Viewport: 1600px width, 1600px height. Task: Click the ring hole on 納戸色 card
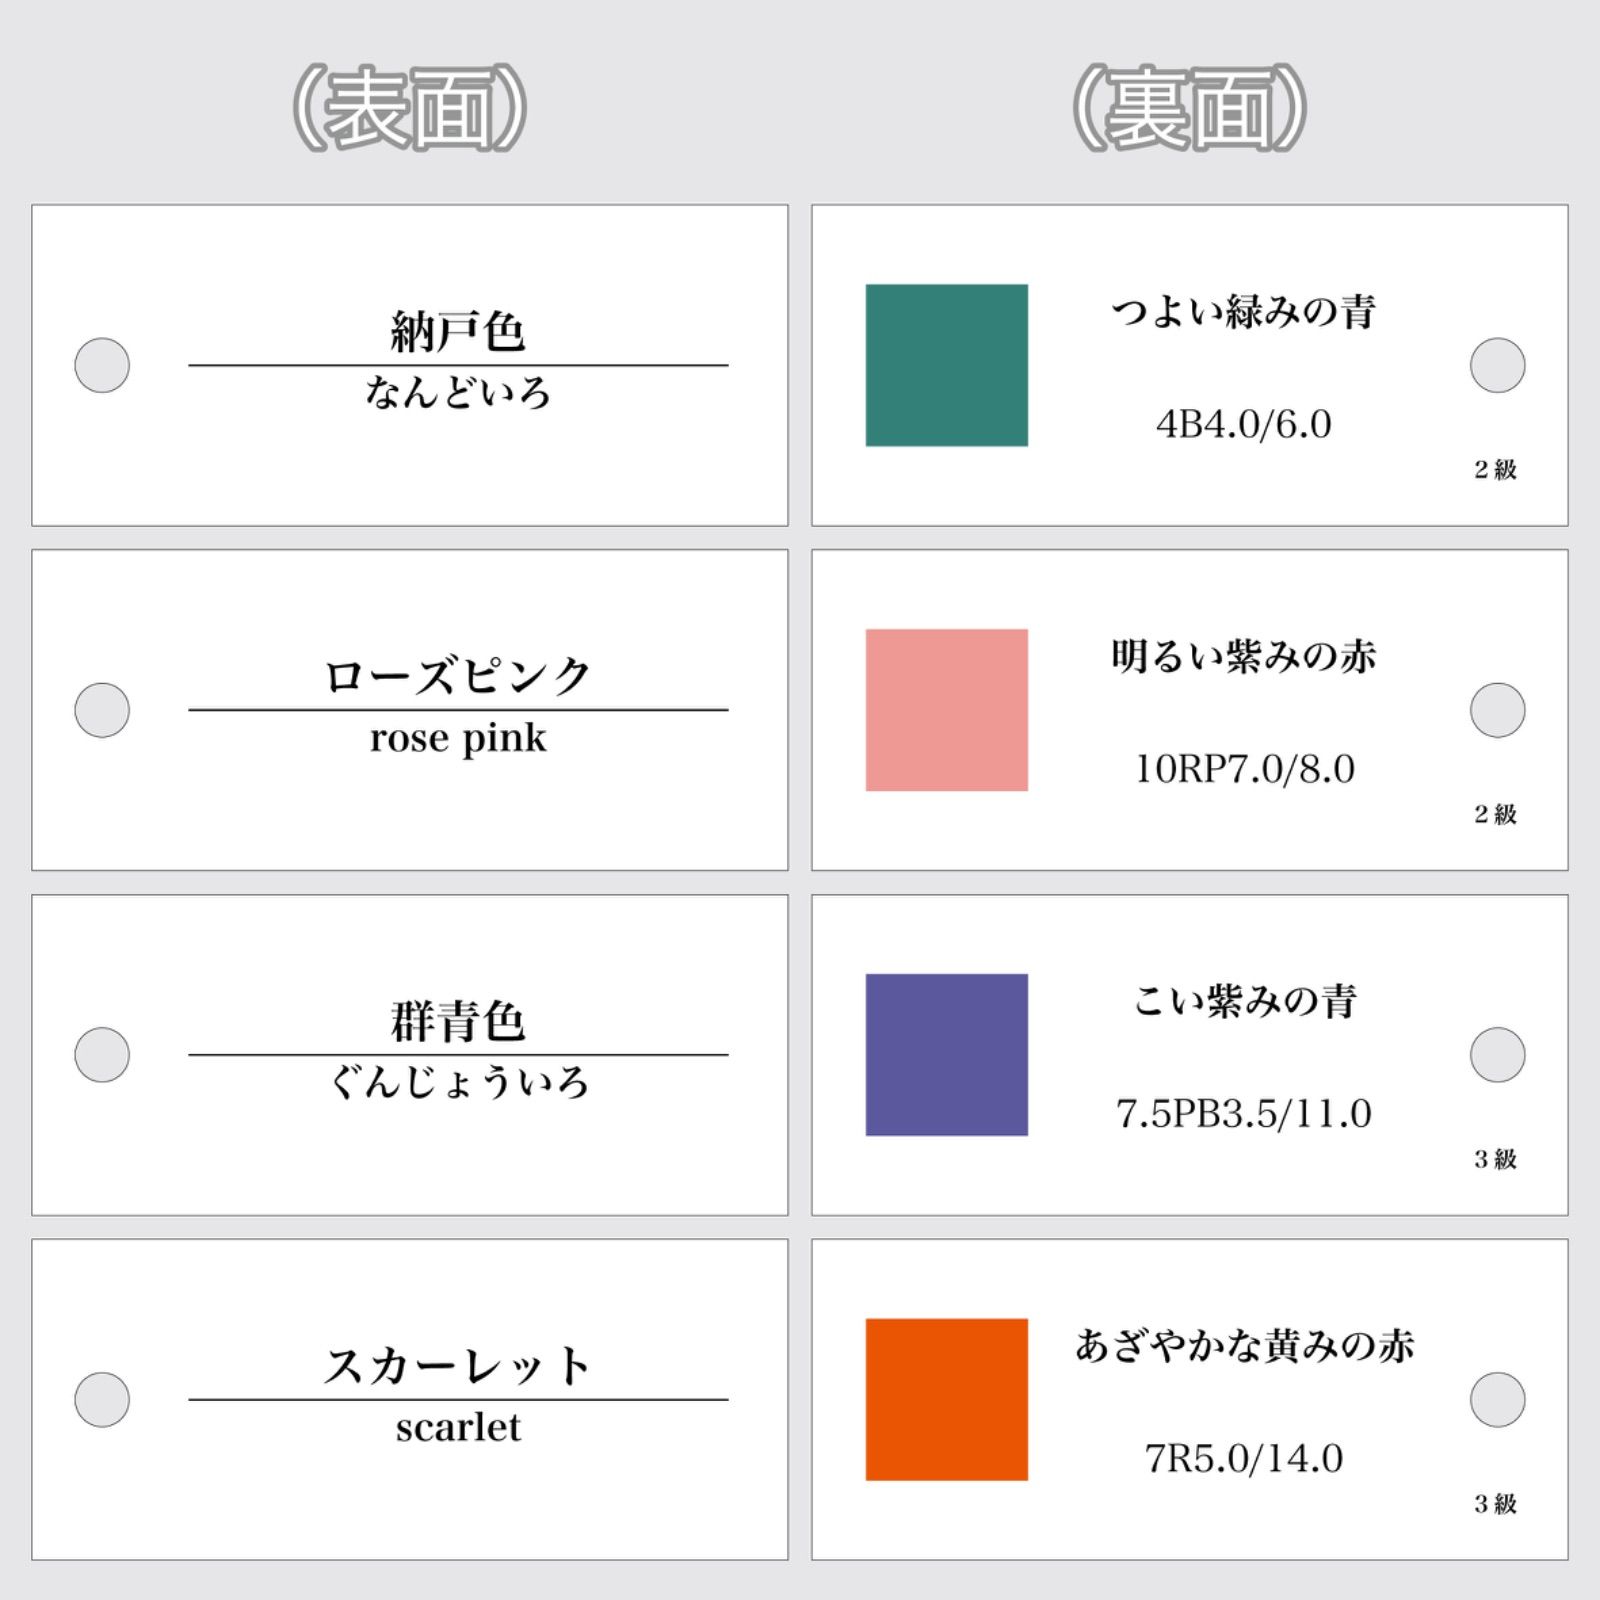102,365
